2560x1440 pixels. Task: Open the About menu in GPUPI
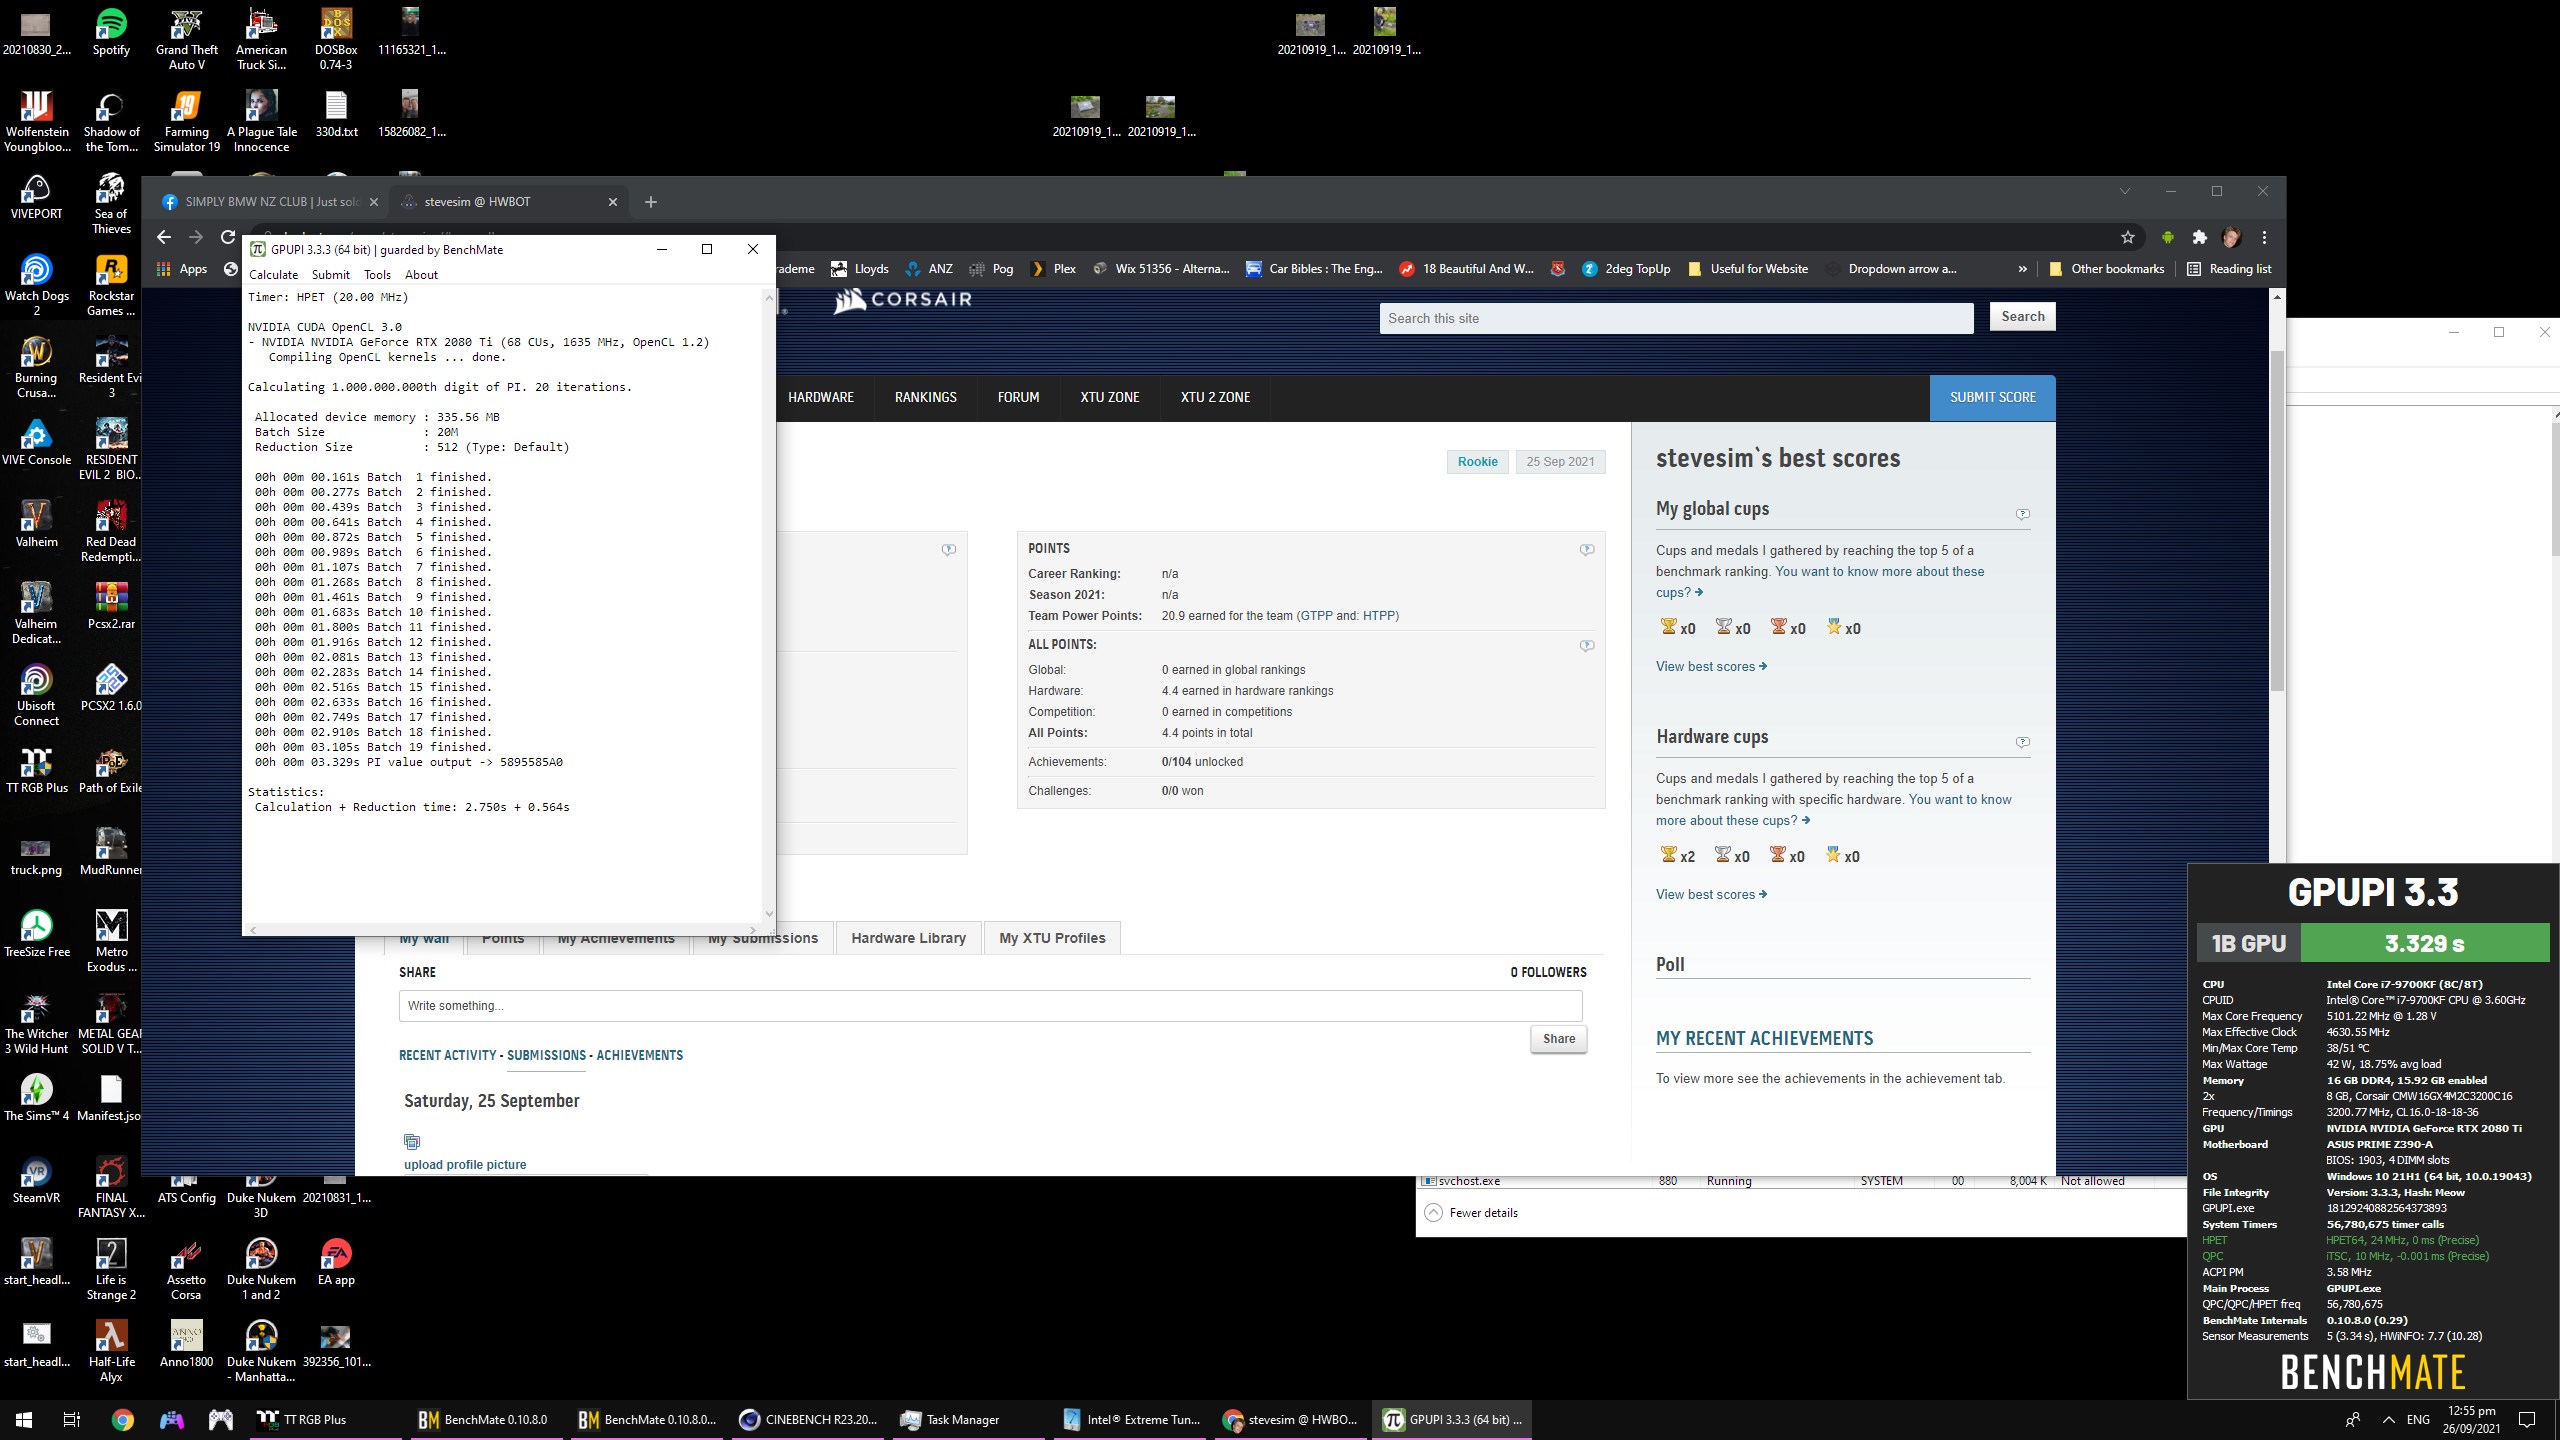click(421, 275)
